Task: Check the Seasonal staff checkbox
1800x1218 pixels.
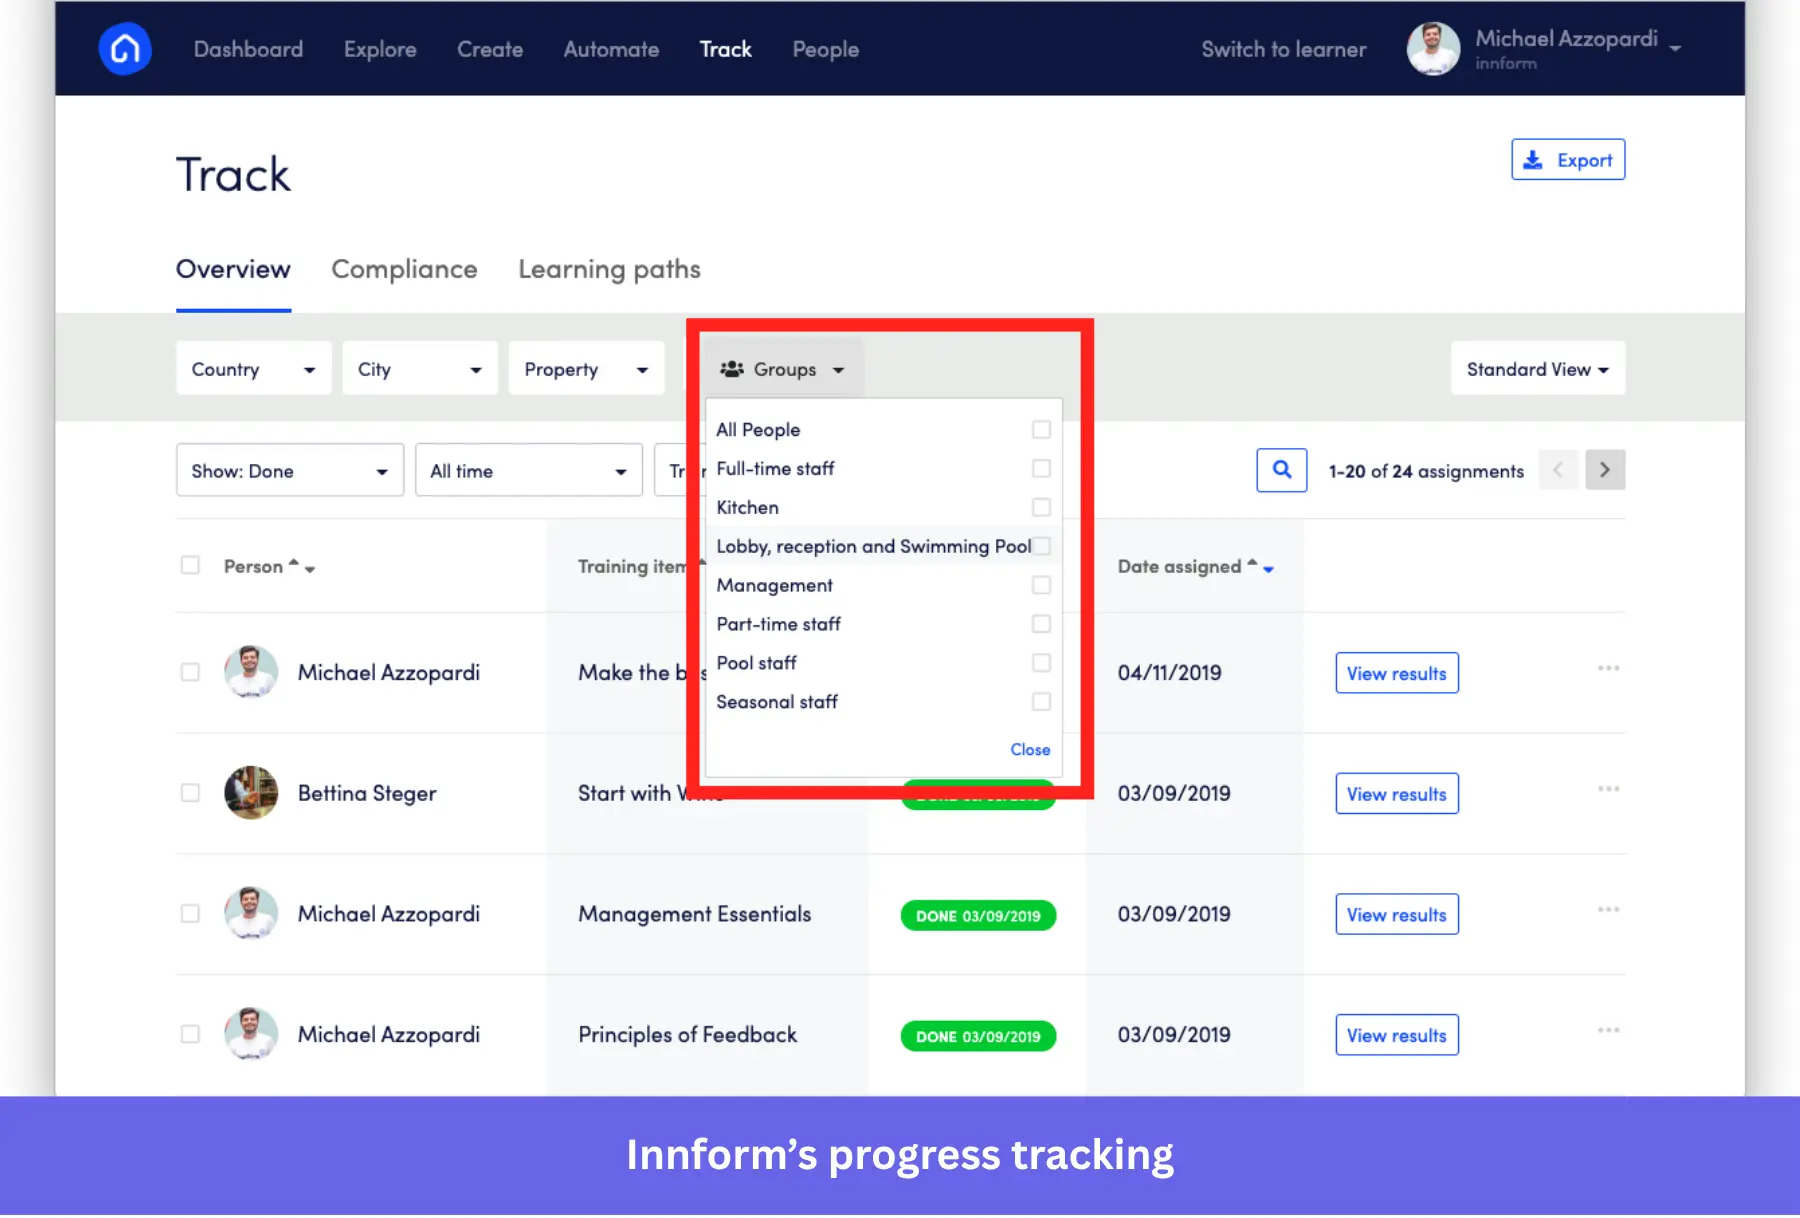Action: 1041,702
